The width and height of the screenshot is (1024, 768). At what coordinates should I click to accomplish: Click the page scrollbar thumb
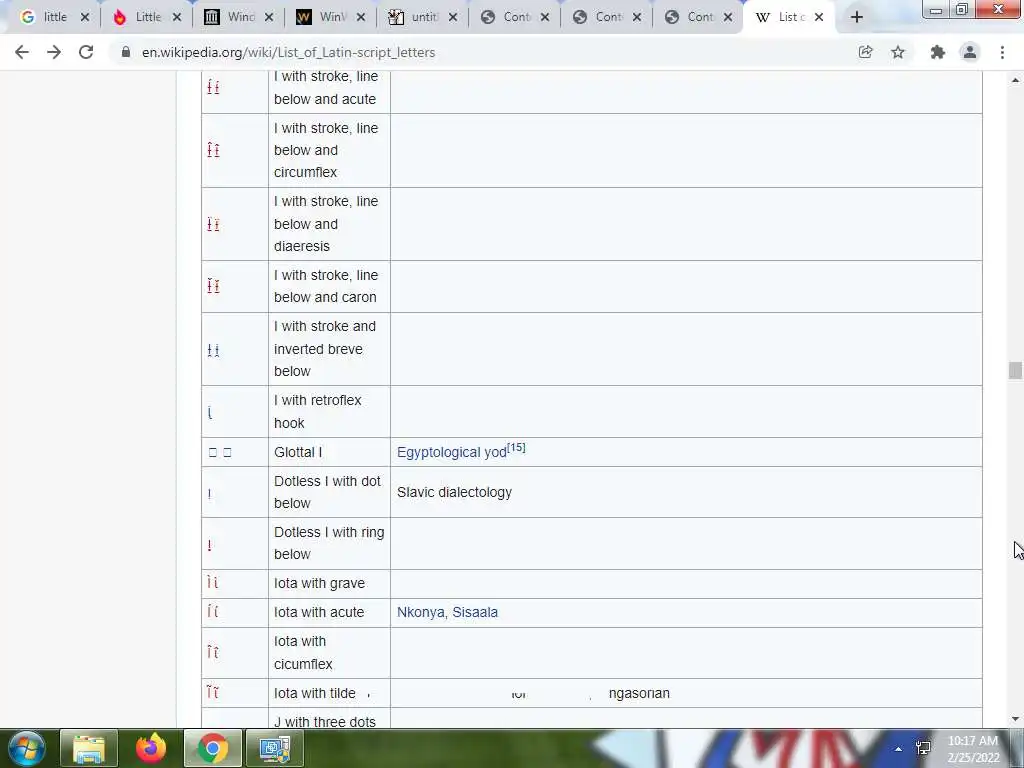coord(1015,370)
